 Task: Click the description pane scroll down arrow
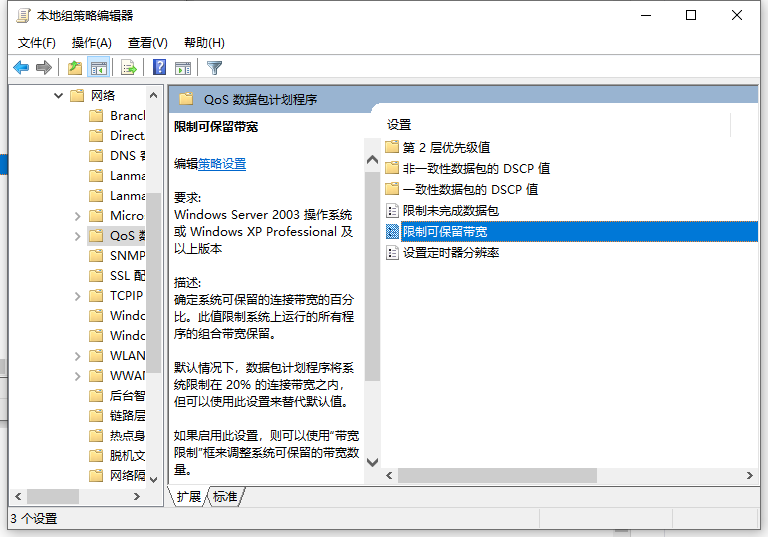tap(372, 463)
